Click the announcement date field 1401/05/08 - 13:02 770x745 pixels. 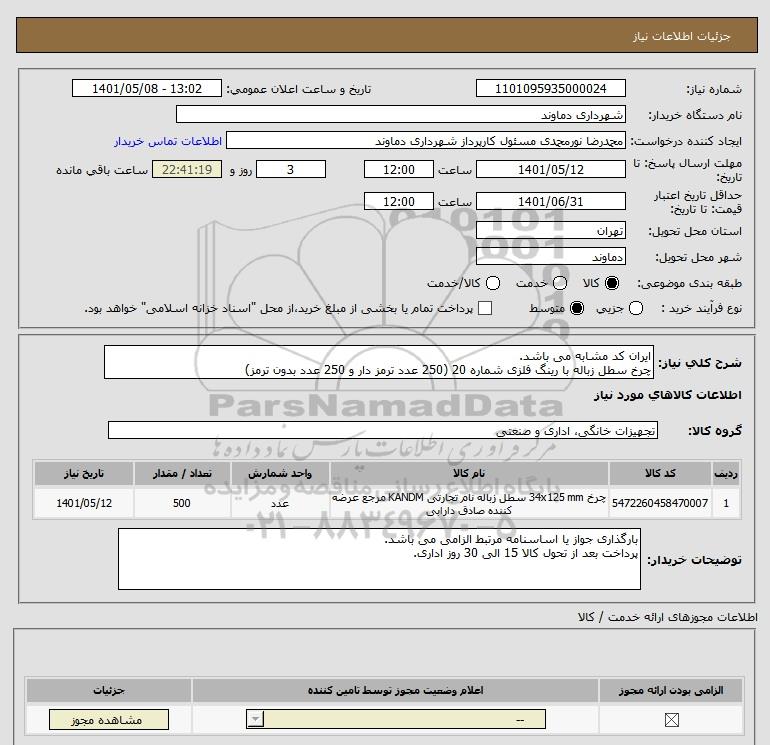[147, 88]
